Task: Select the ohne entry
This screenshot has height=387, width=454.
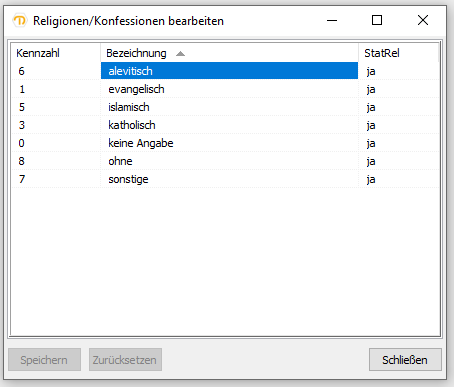Action: tap(120, 161)
